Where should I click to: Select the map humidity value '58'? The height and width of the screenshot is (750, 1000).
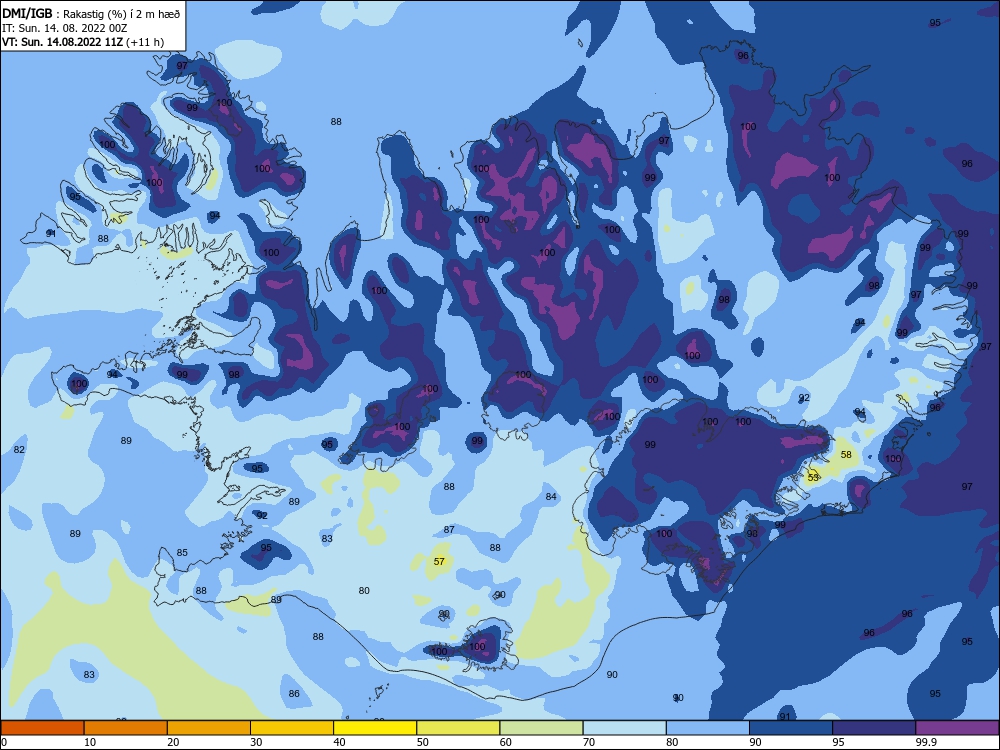coord(846,455)
